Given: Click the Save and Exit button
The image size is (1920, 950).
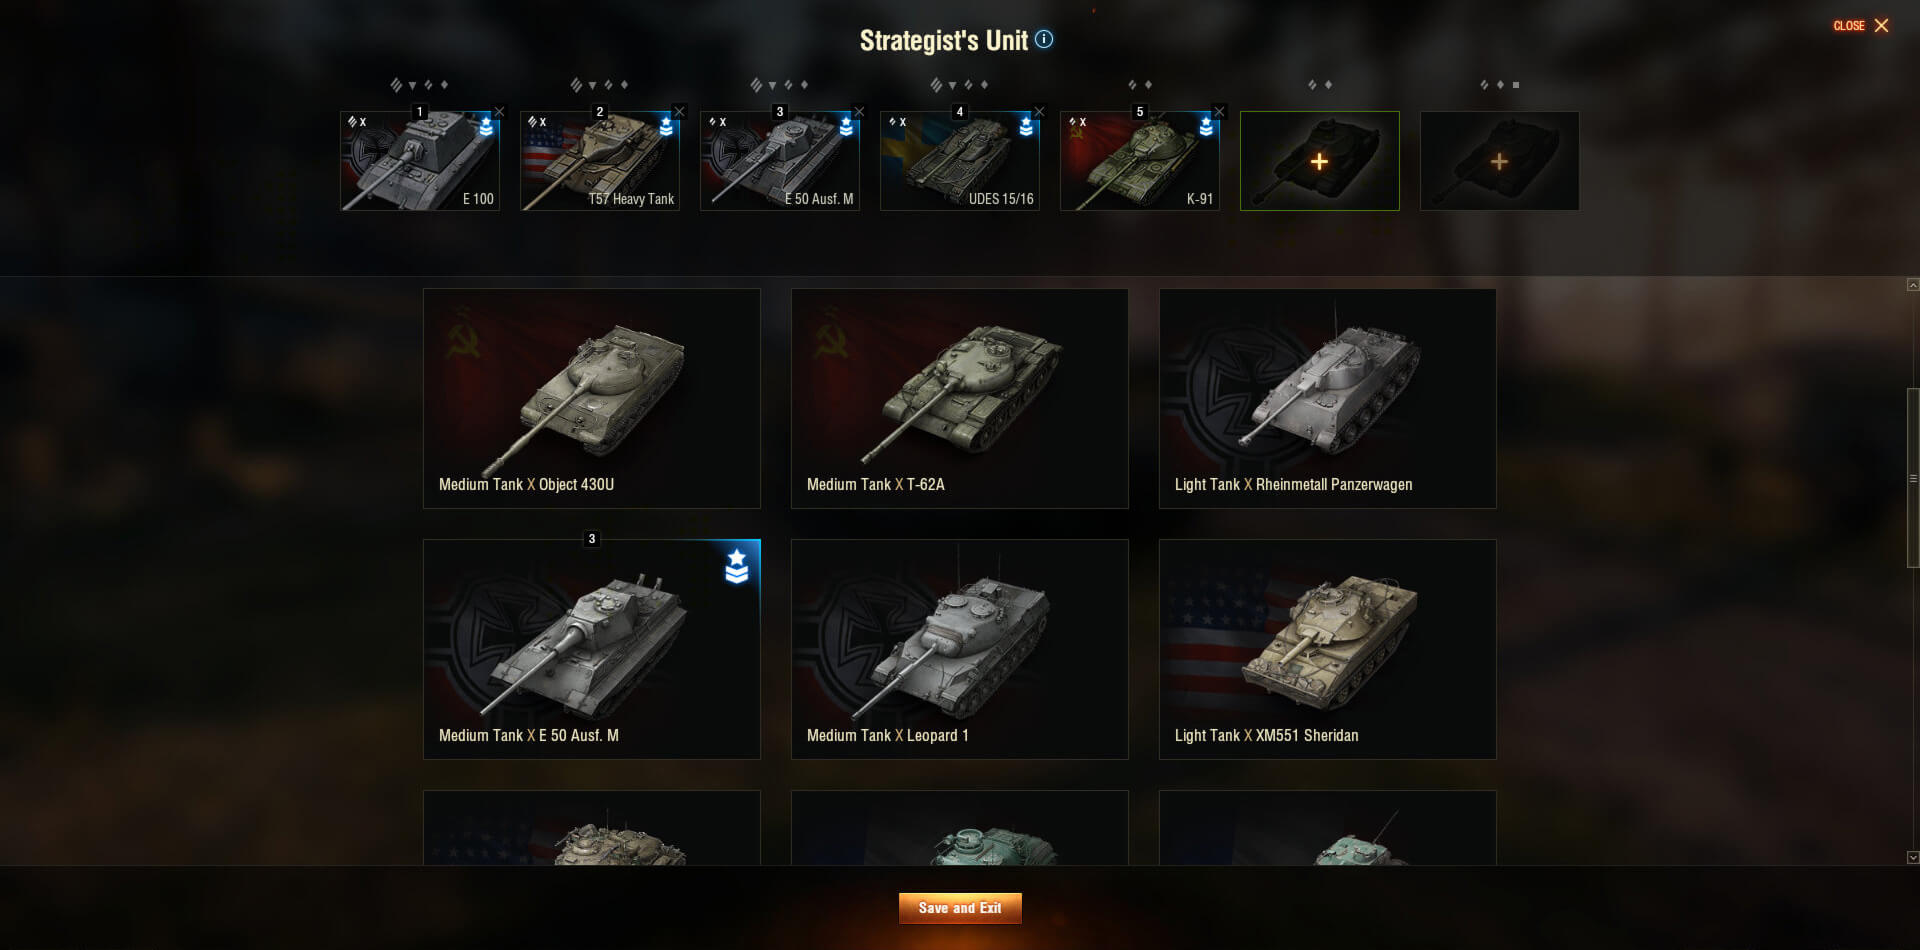Looking at the screenshot, I should [960, 908].
